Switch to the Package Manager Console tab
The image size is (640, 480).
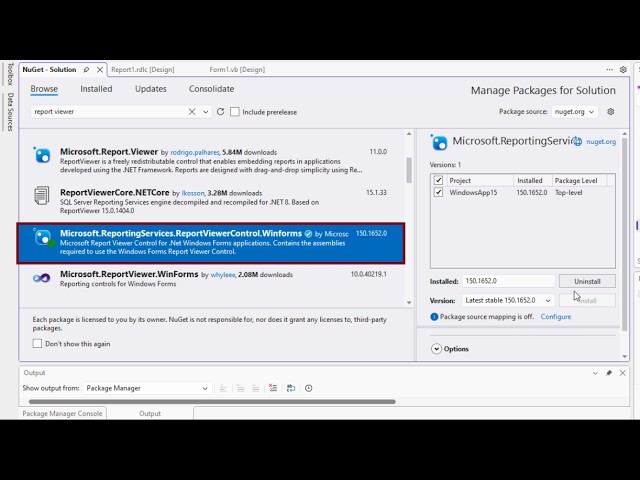click(x=62, y=413)
